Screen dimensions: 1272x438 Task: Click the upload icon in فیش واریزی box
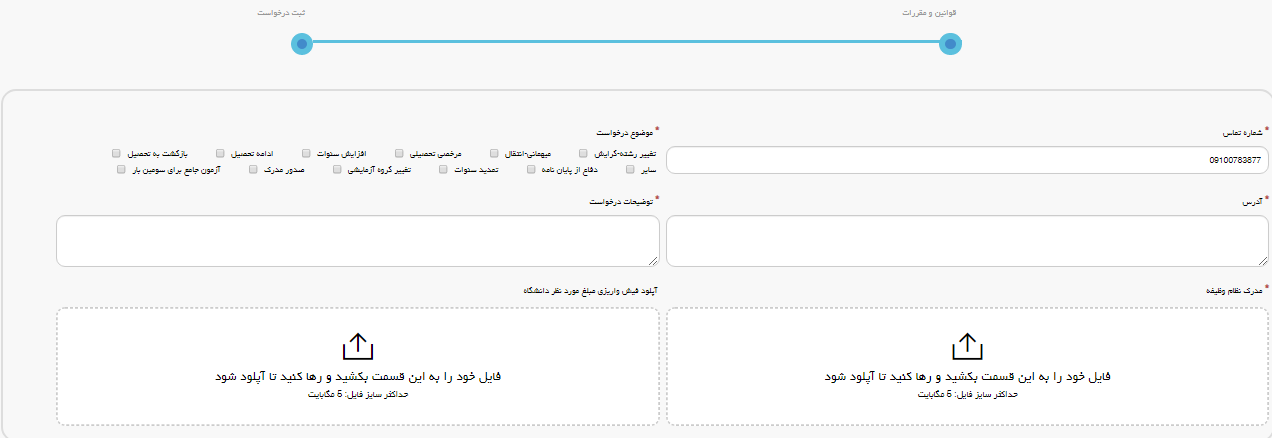point(357,346)
